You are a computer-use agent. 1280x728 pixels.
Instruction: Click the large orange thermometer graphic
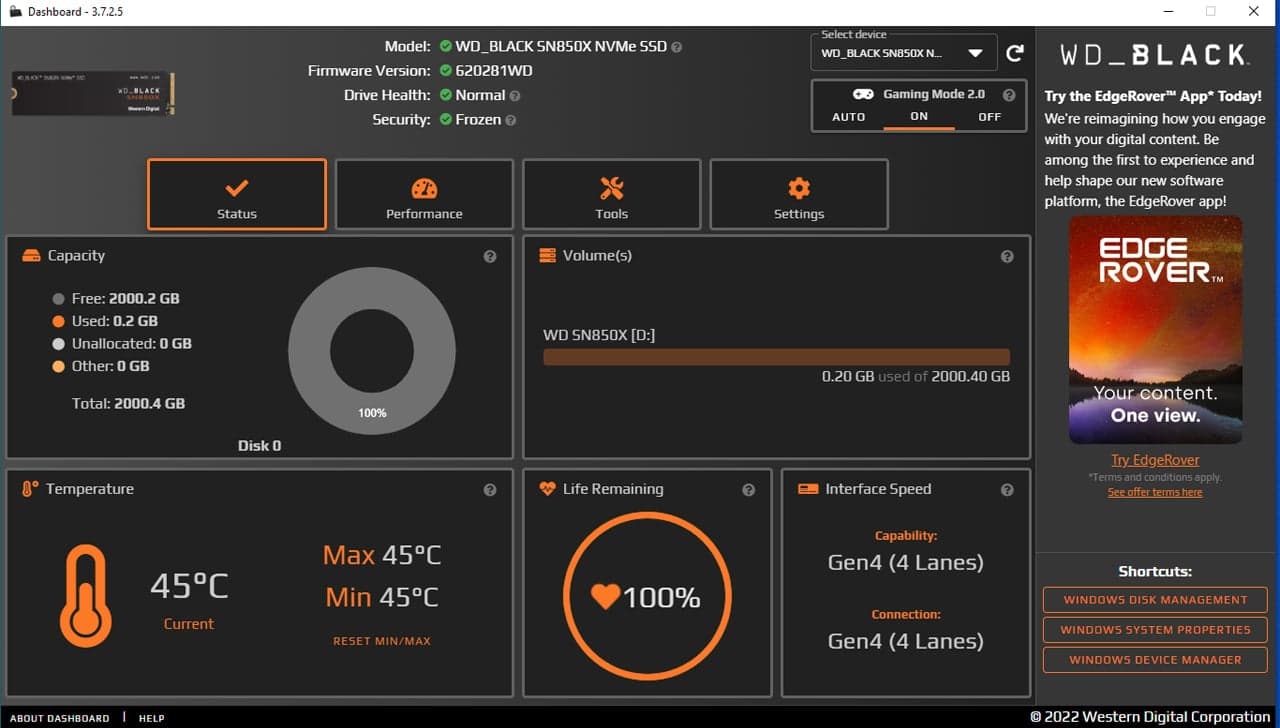coord(85,596)
